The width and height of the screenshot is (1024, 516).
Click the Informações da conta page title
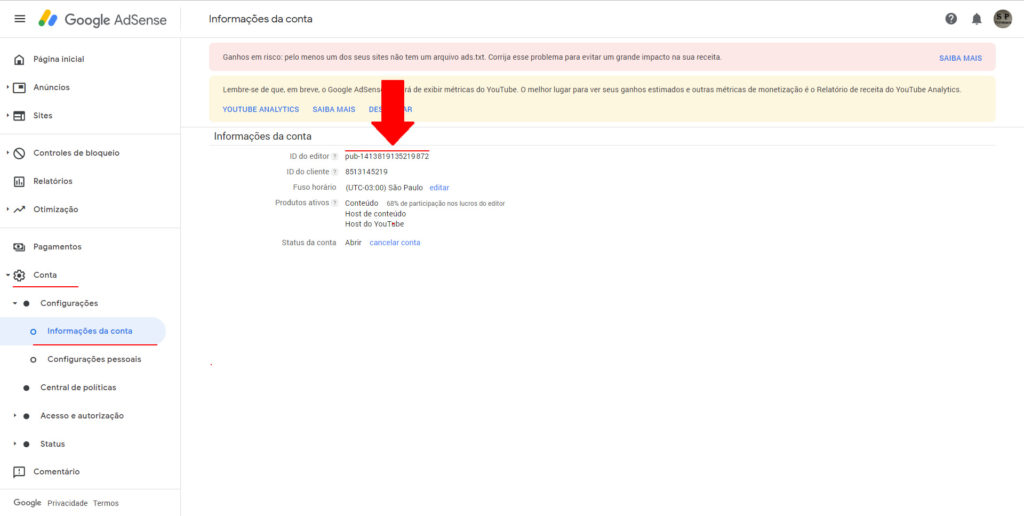(x=261, y=19)
